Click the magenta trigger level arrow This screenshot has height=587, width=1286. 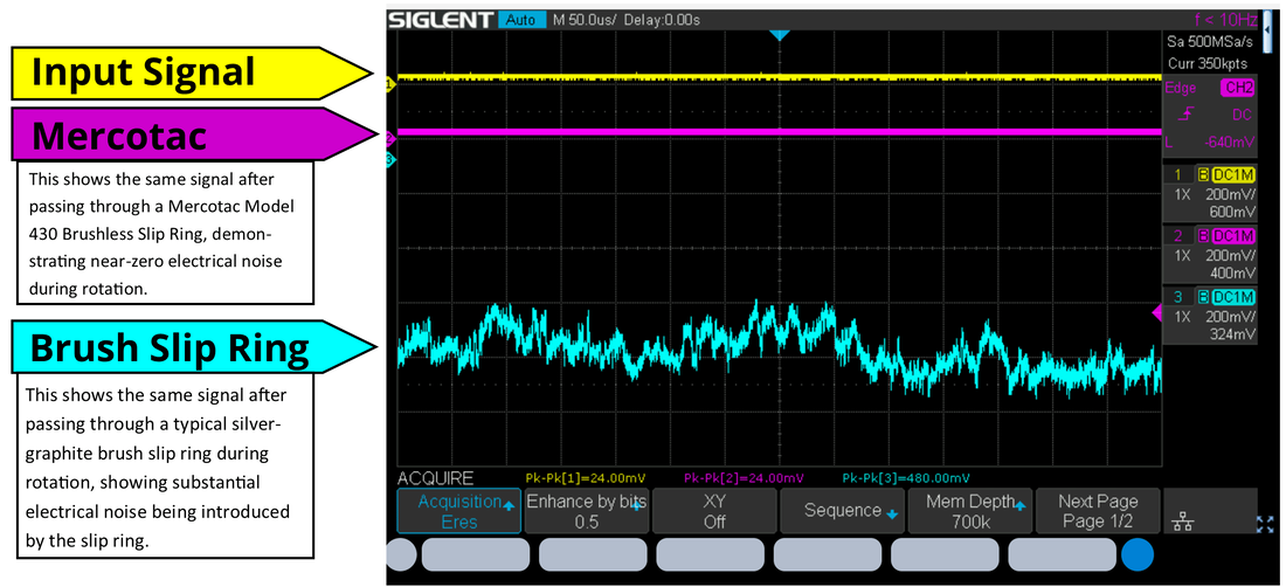pyautogui.click(x=1158, y=314)
